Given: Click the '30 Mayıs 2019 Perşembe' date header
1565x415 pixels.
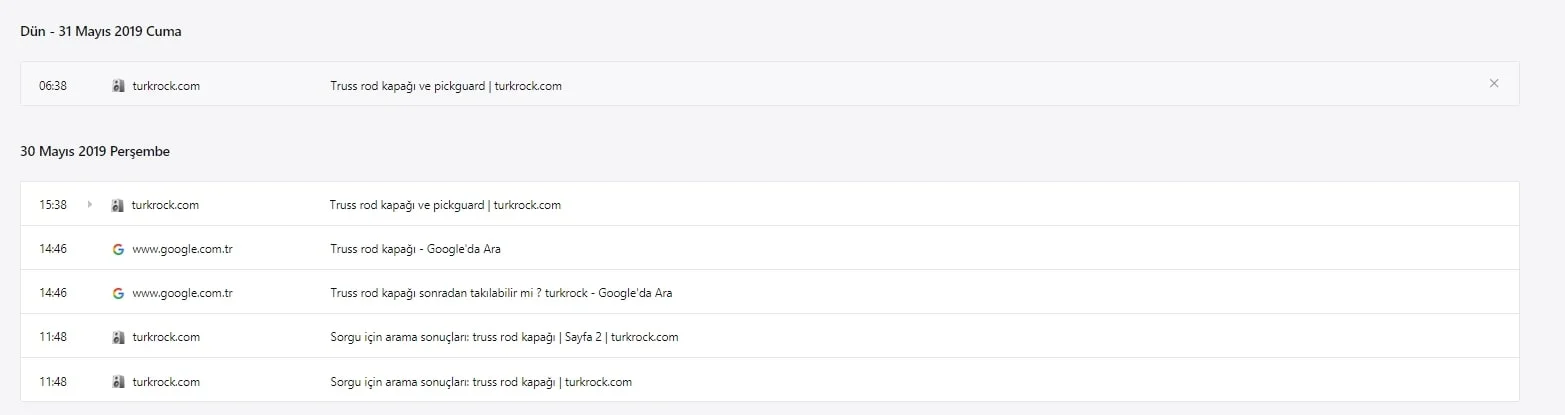Looking at the screenshot, I should pyautogui.click(x=95, y=152).
